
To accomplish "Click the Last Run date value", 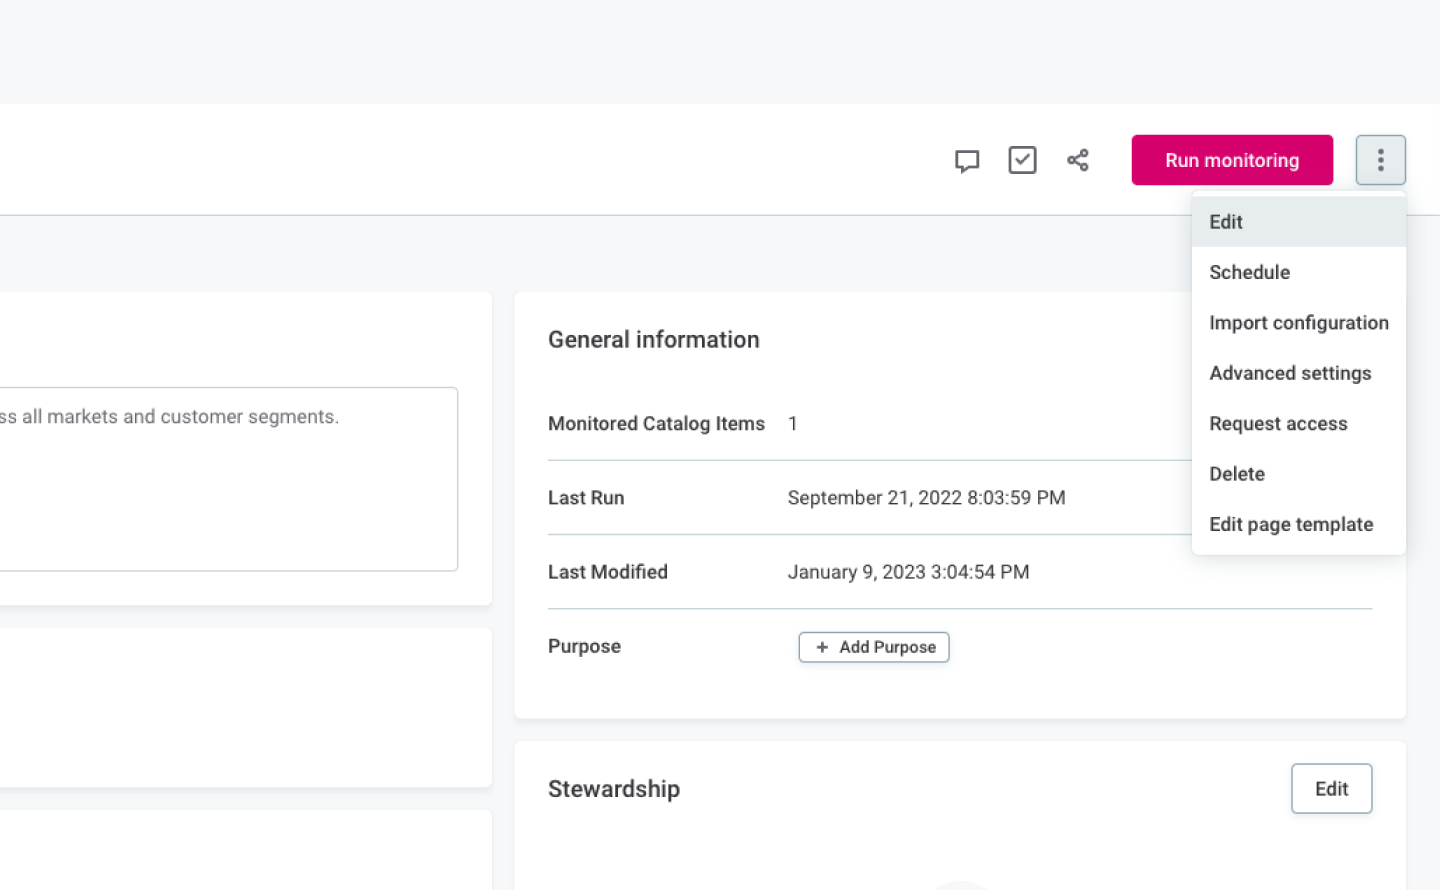I will click(926, 498).
